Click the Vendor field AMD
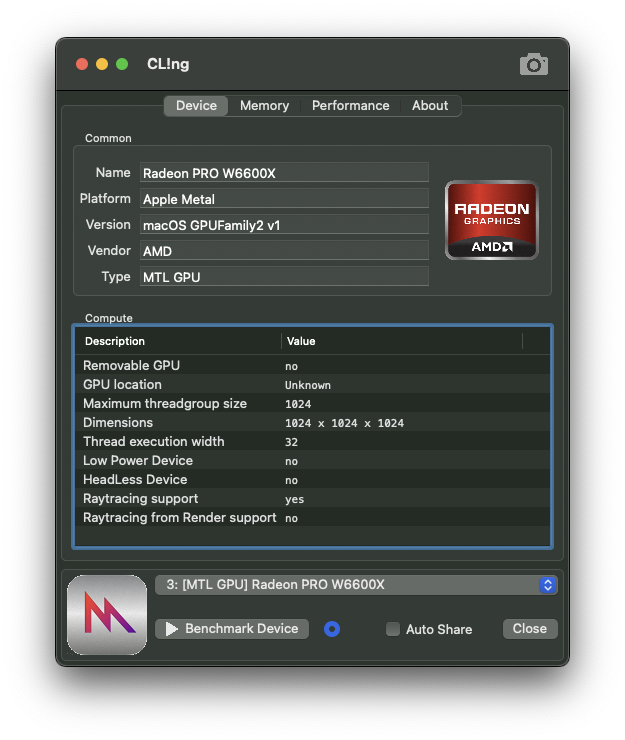Viewport: 625px width, 740px height. (x=284, y=251)
